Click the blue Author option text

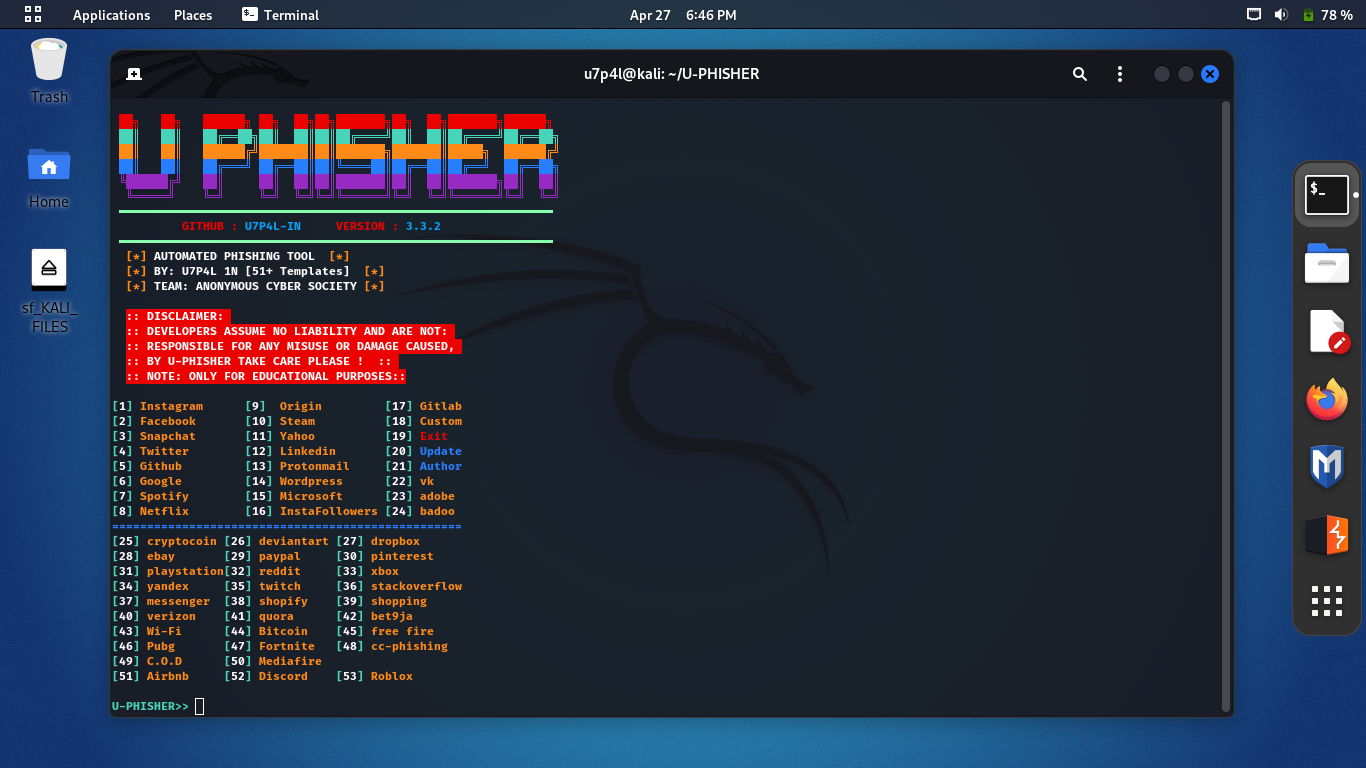click(x=441, y=466)
